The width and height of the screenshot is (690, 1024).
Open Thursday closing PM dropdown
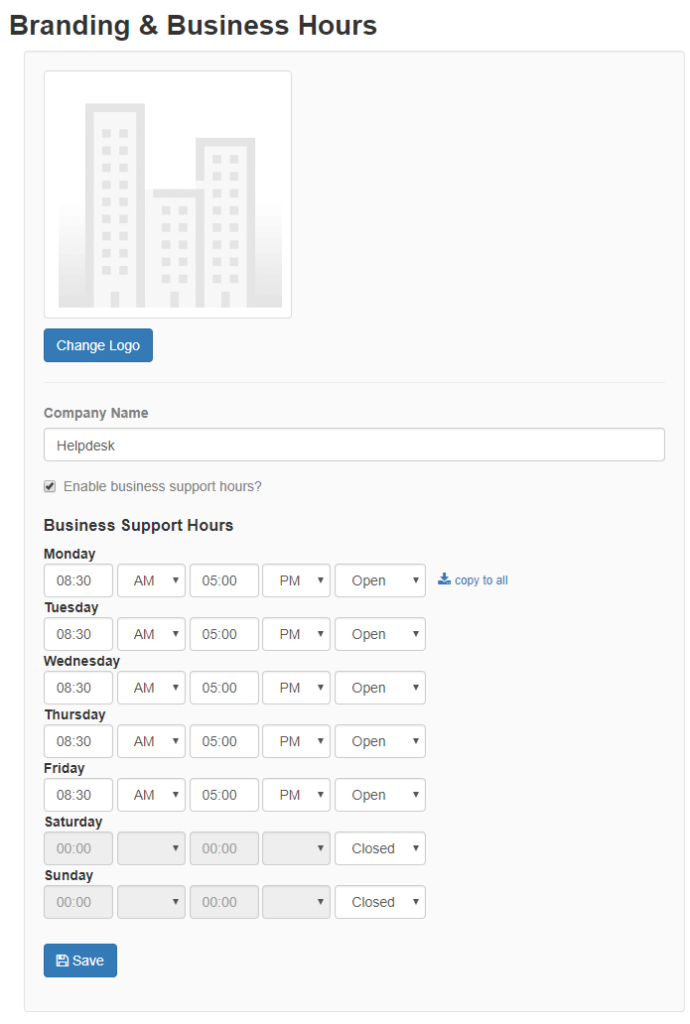296,741
